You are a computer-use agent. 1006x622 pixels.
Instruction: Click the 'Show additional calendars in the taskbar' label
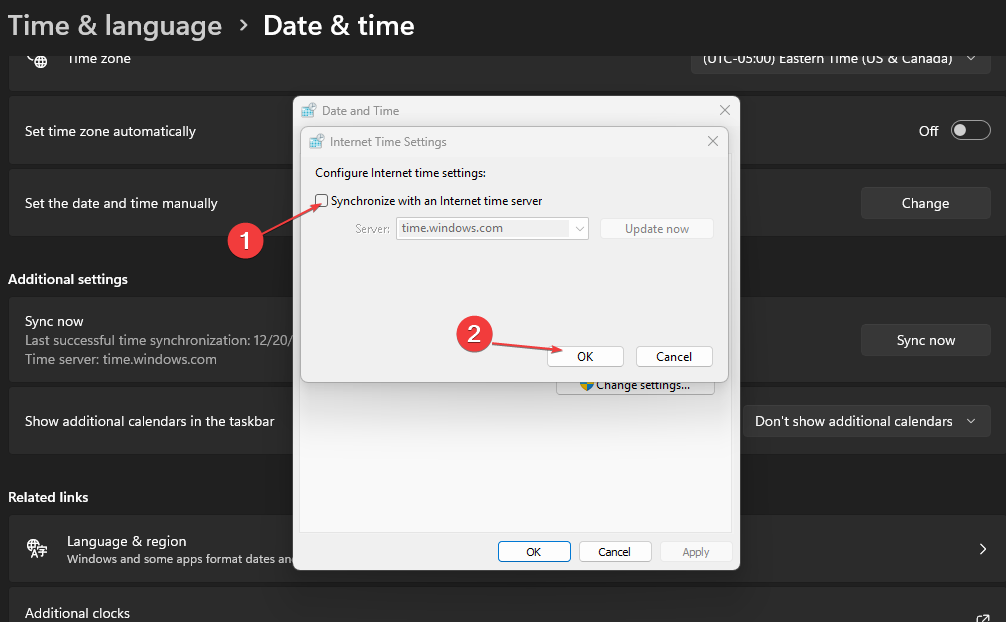click(149, 421)
